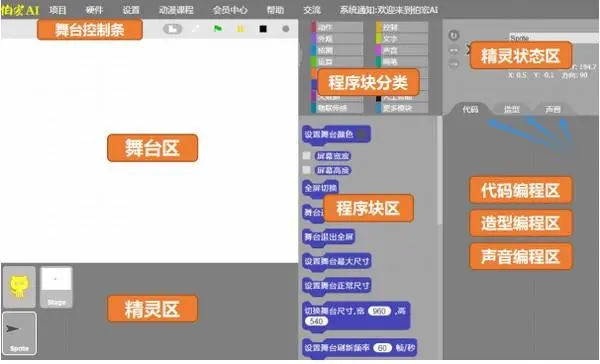600x364 pixels.
Task: Select the arrow Sprite thumbnail
Action: pyautogui.click(x=20, y=333)
